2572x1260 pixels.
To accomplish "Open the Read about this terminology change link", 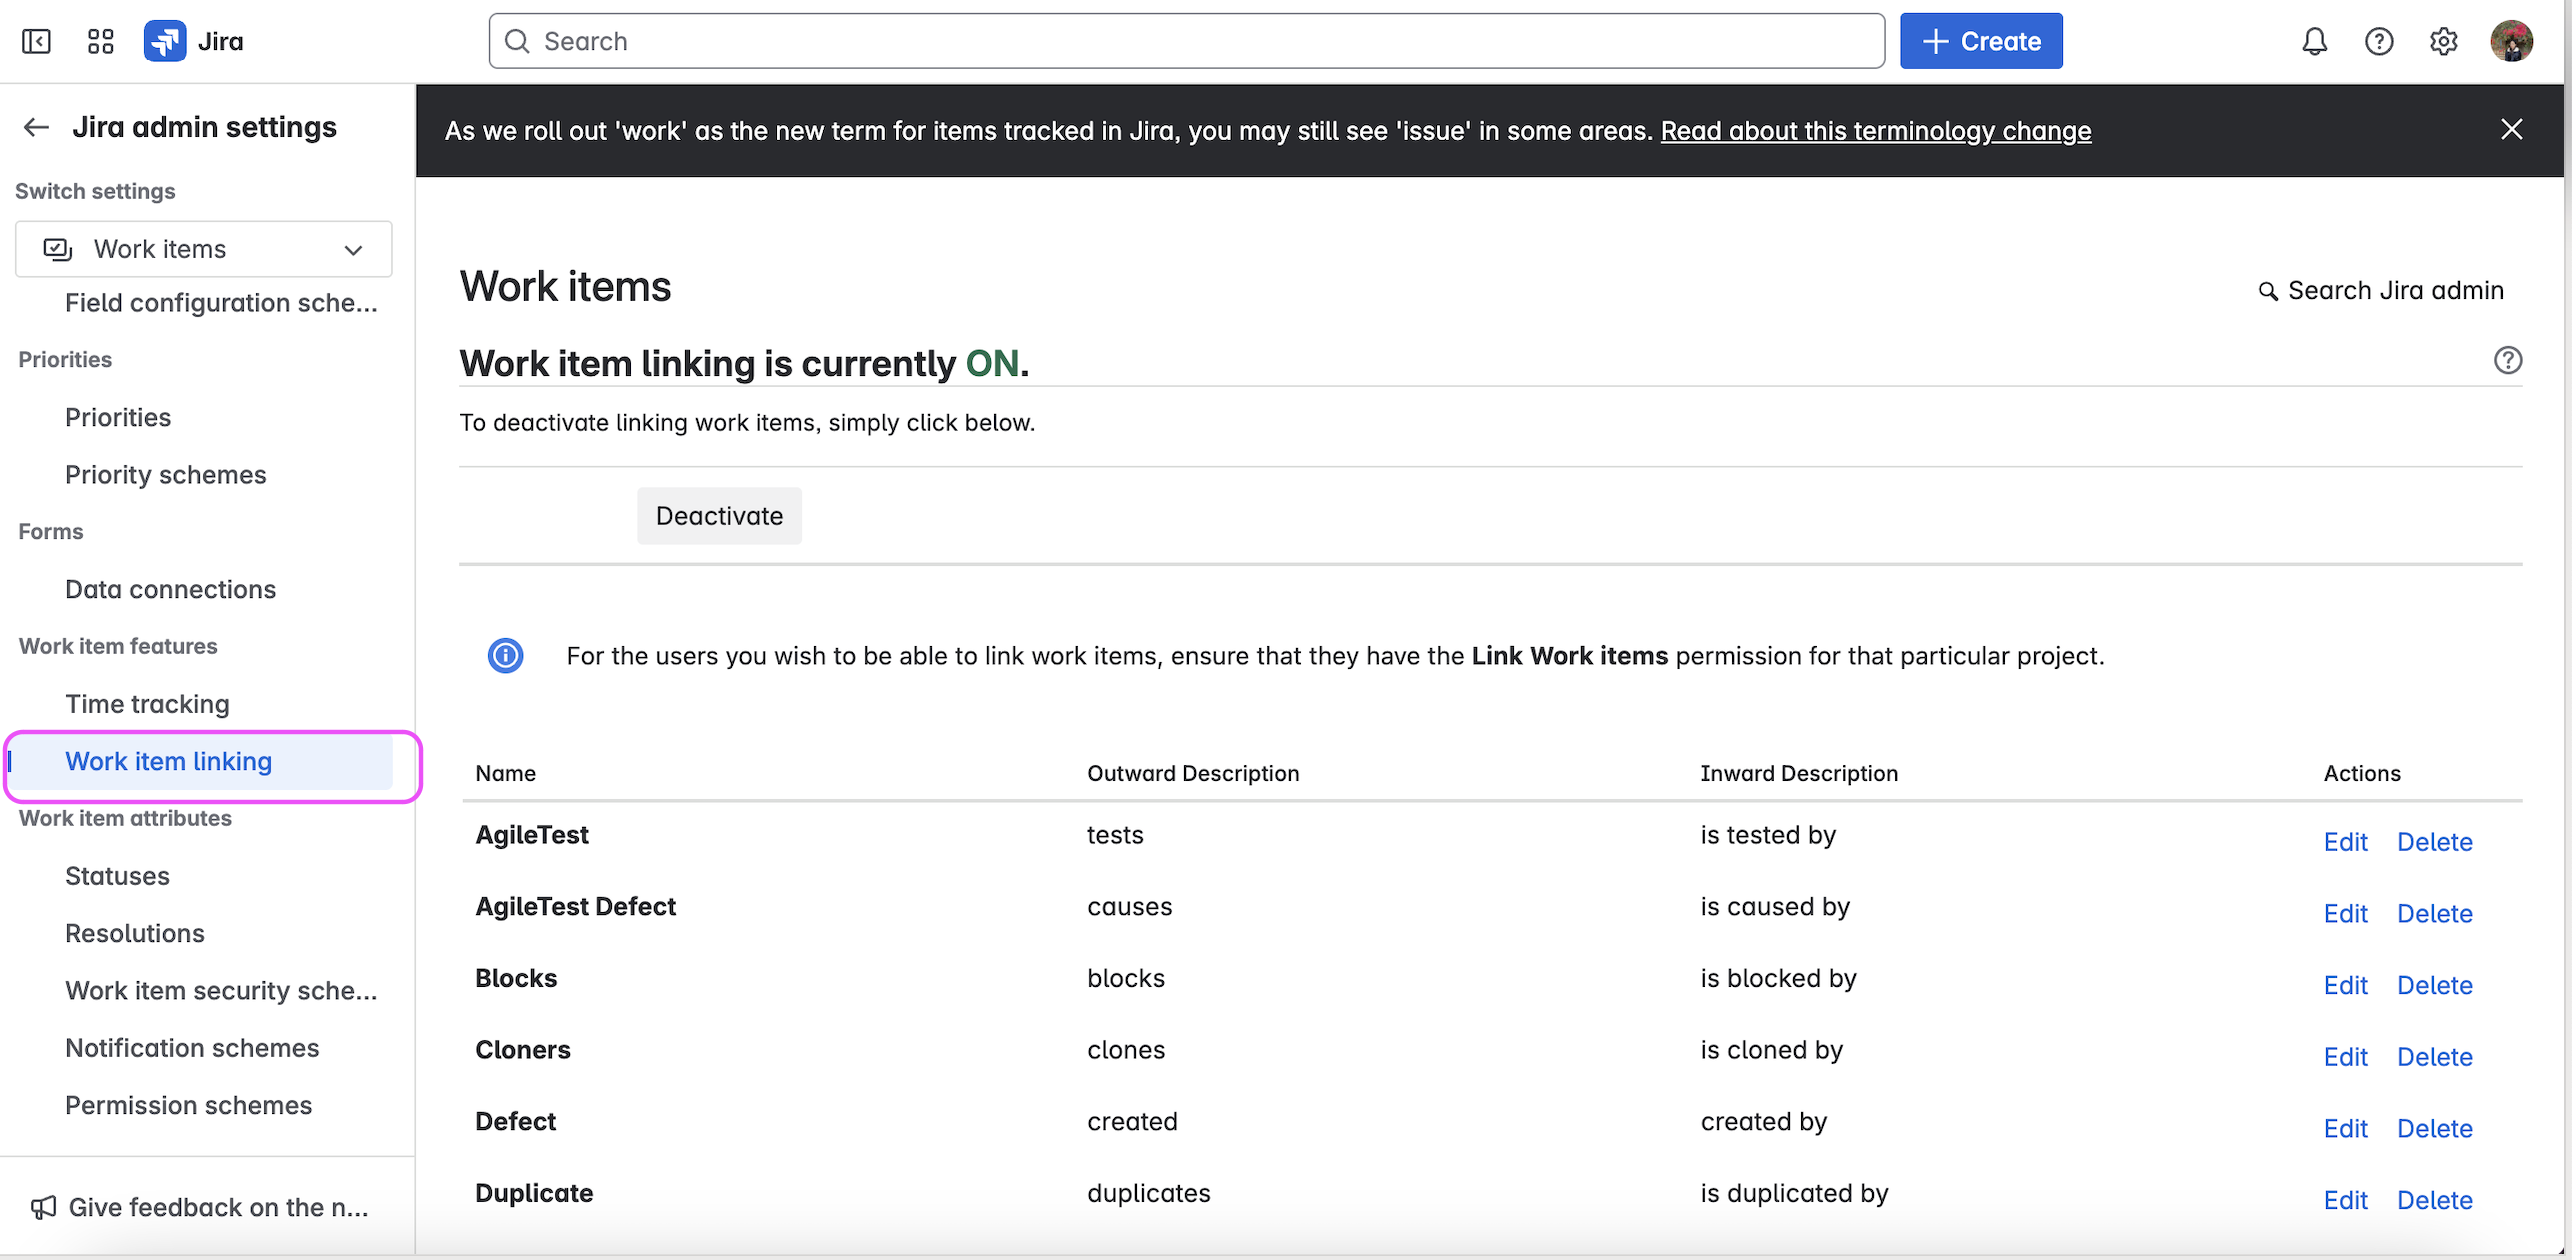I will click(1875, 131).
